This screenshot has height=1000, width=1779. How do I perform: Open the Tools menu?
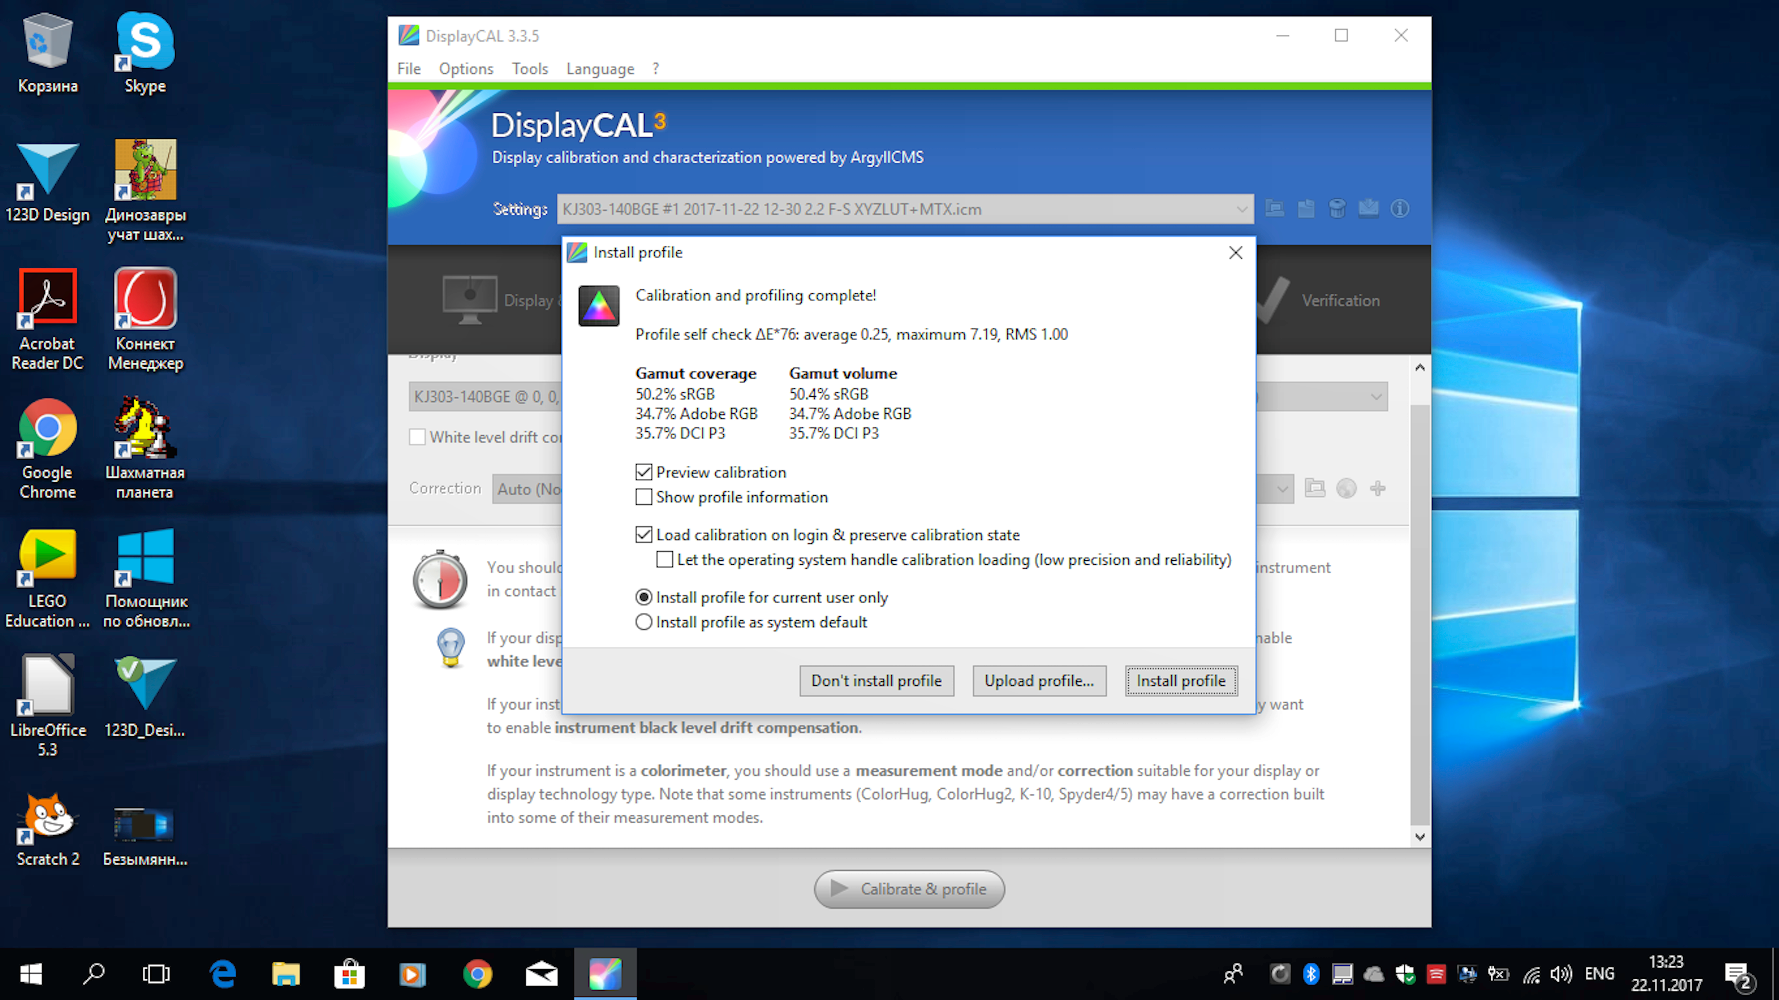pyautogui.click(x=530, y=69)
